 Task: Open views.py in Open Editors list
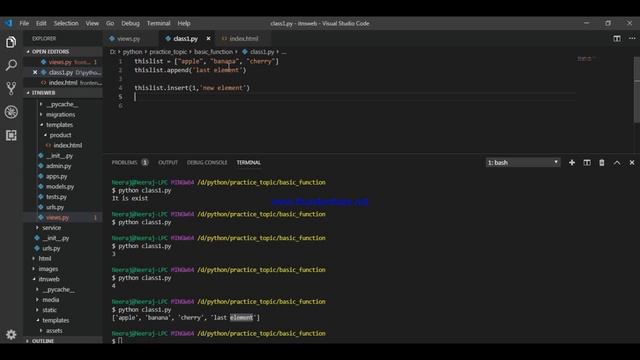coord(63,62)
